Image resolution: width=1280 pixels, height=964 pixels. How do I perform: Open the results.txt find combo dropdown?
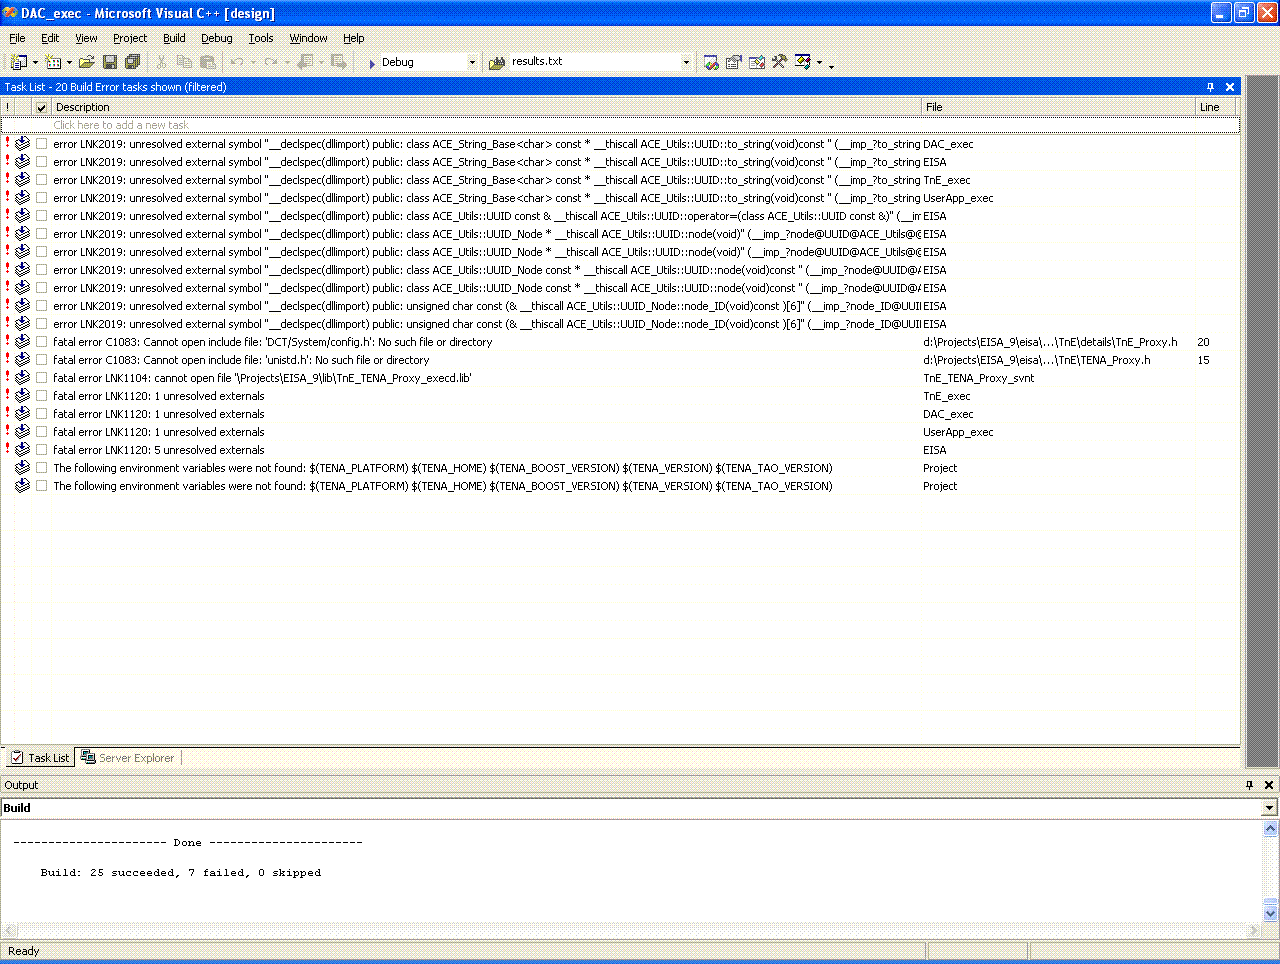[686, 62]
